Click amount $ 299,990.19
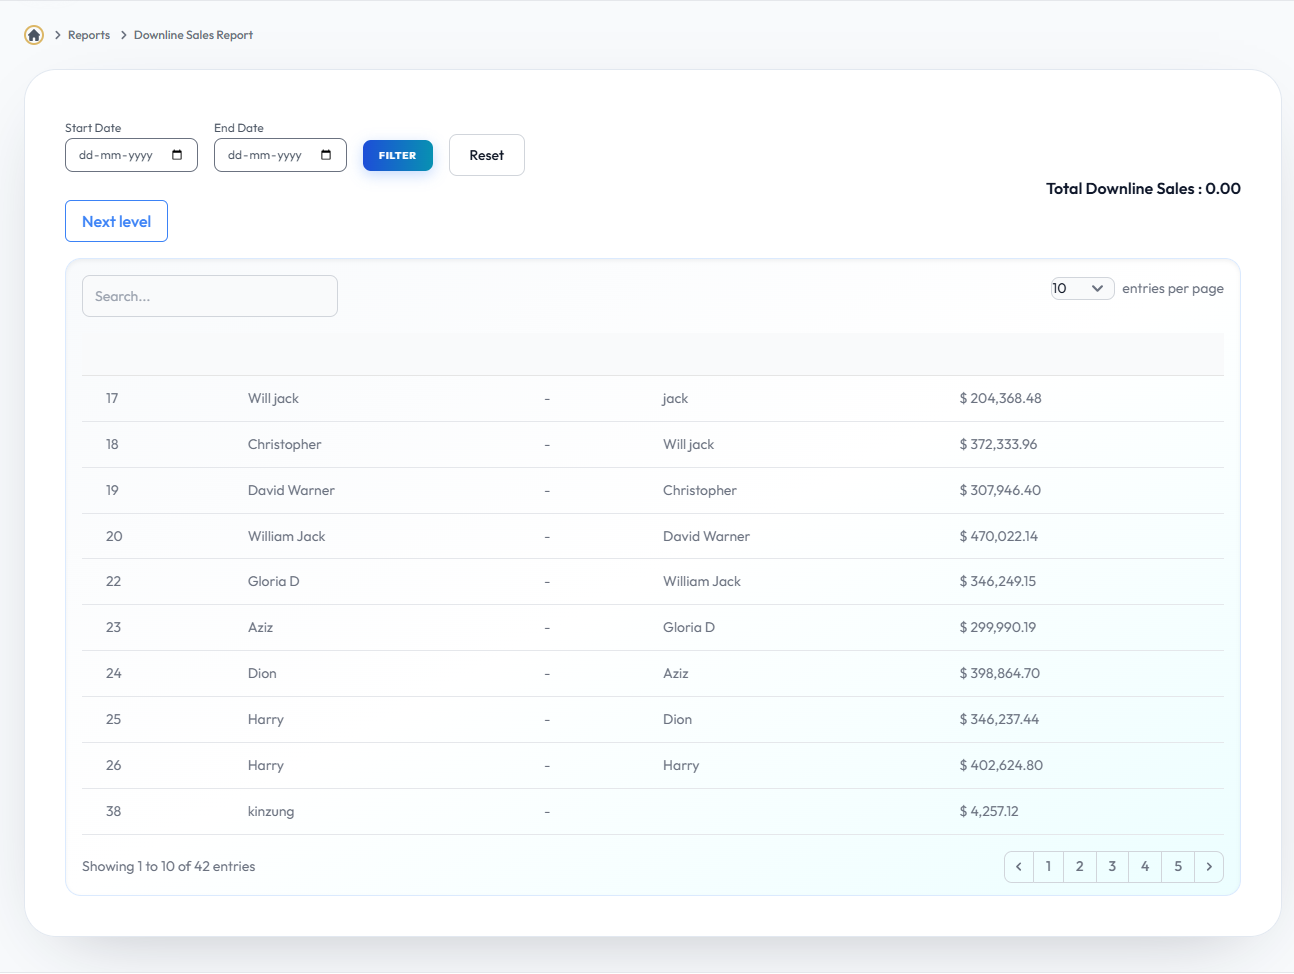Viewport: 1294px width, 974px height. tap(998, 627)
